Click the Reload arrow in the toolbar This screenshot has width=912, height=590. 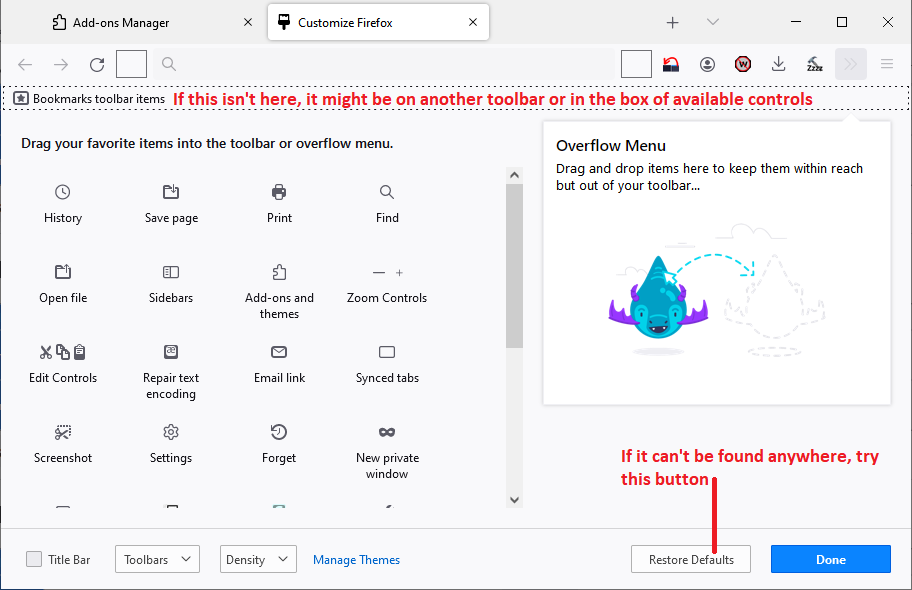[x=97, y=64]
